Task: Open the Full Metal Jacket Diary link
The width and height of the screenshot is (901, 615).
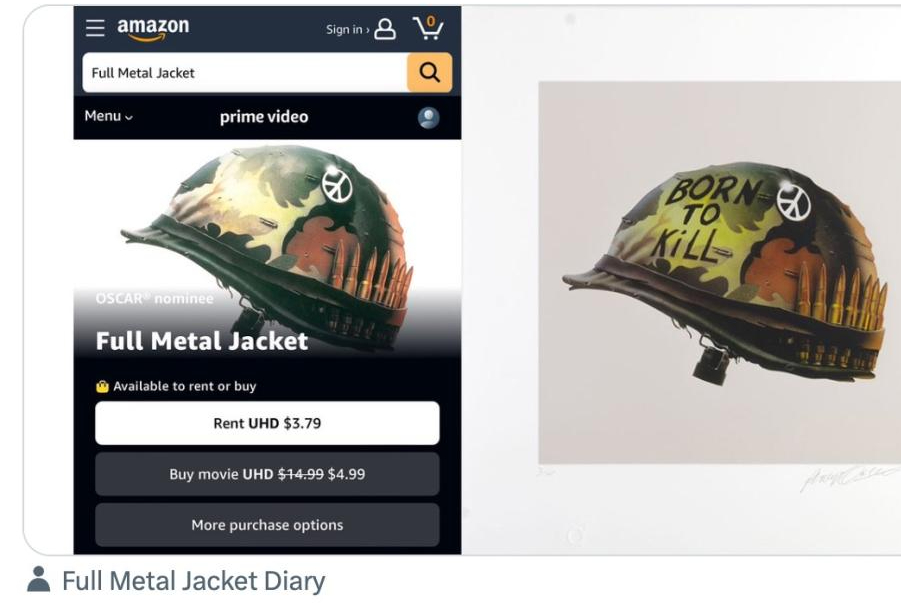Action: 194,581
